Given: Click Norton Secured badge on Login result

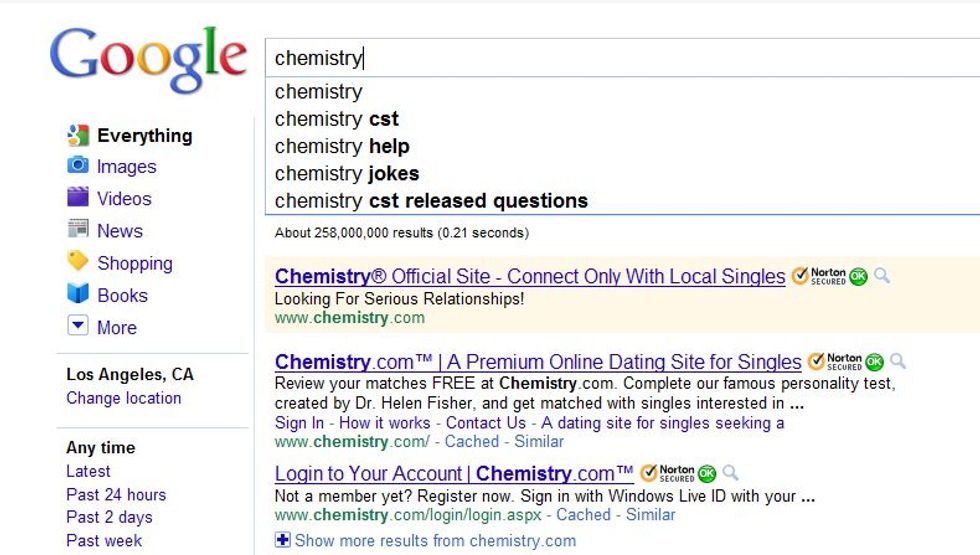Looking at the screenshot, I should [678, 474].
